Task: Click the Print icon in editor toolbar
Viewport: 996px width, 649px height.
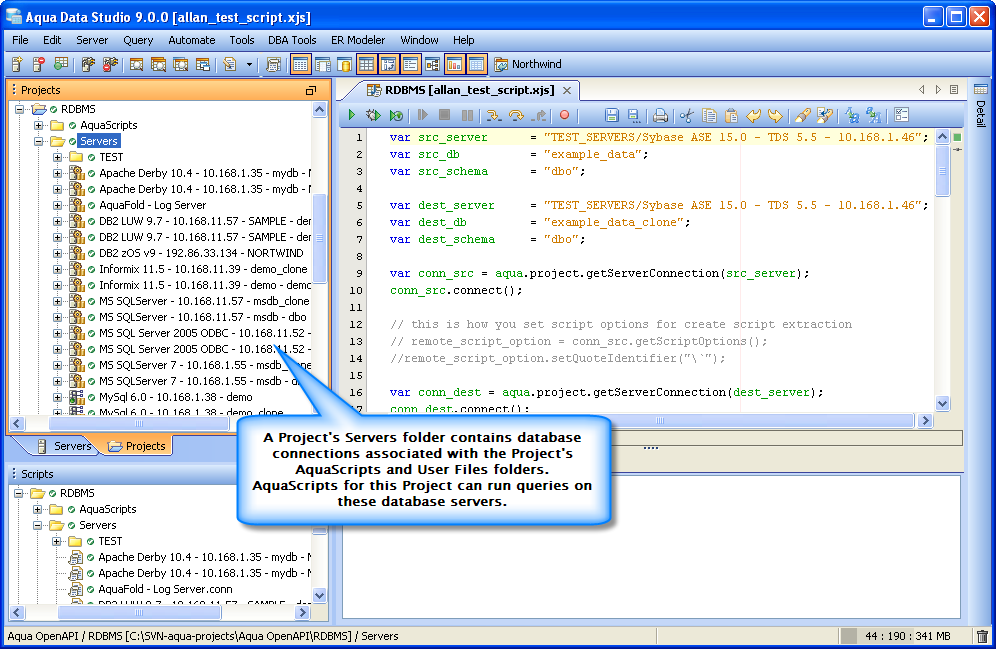Action: [660, 115]
